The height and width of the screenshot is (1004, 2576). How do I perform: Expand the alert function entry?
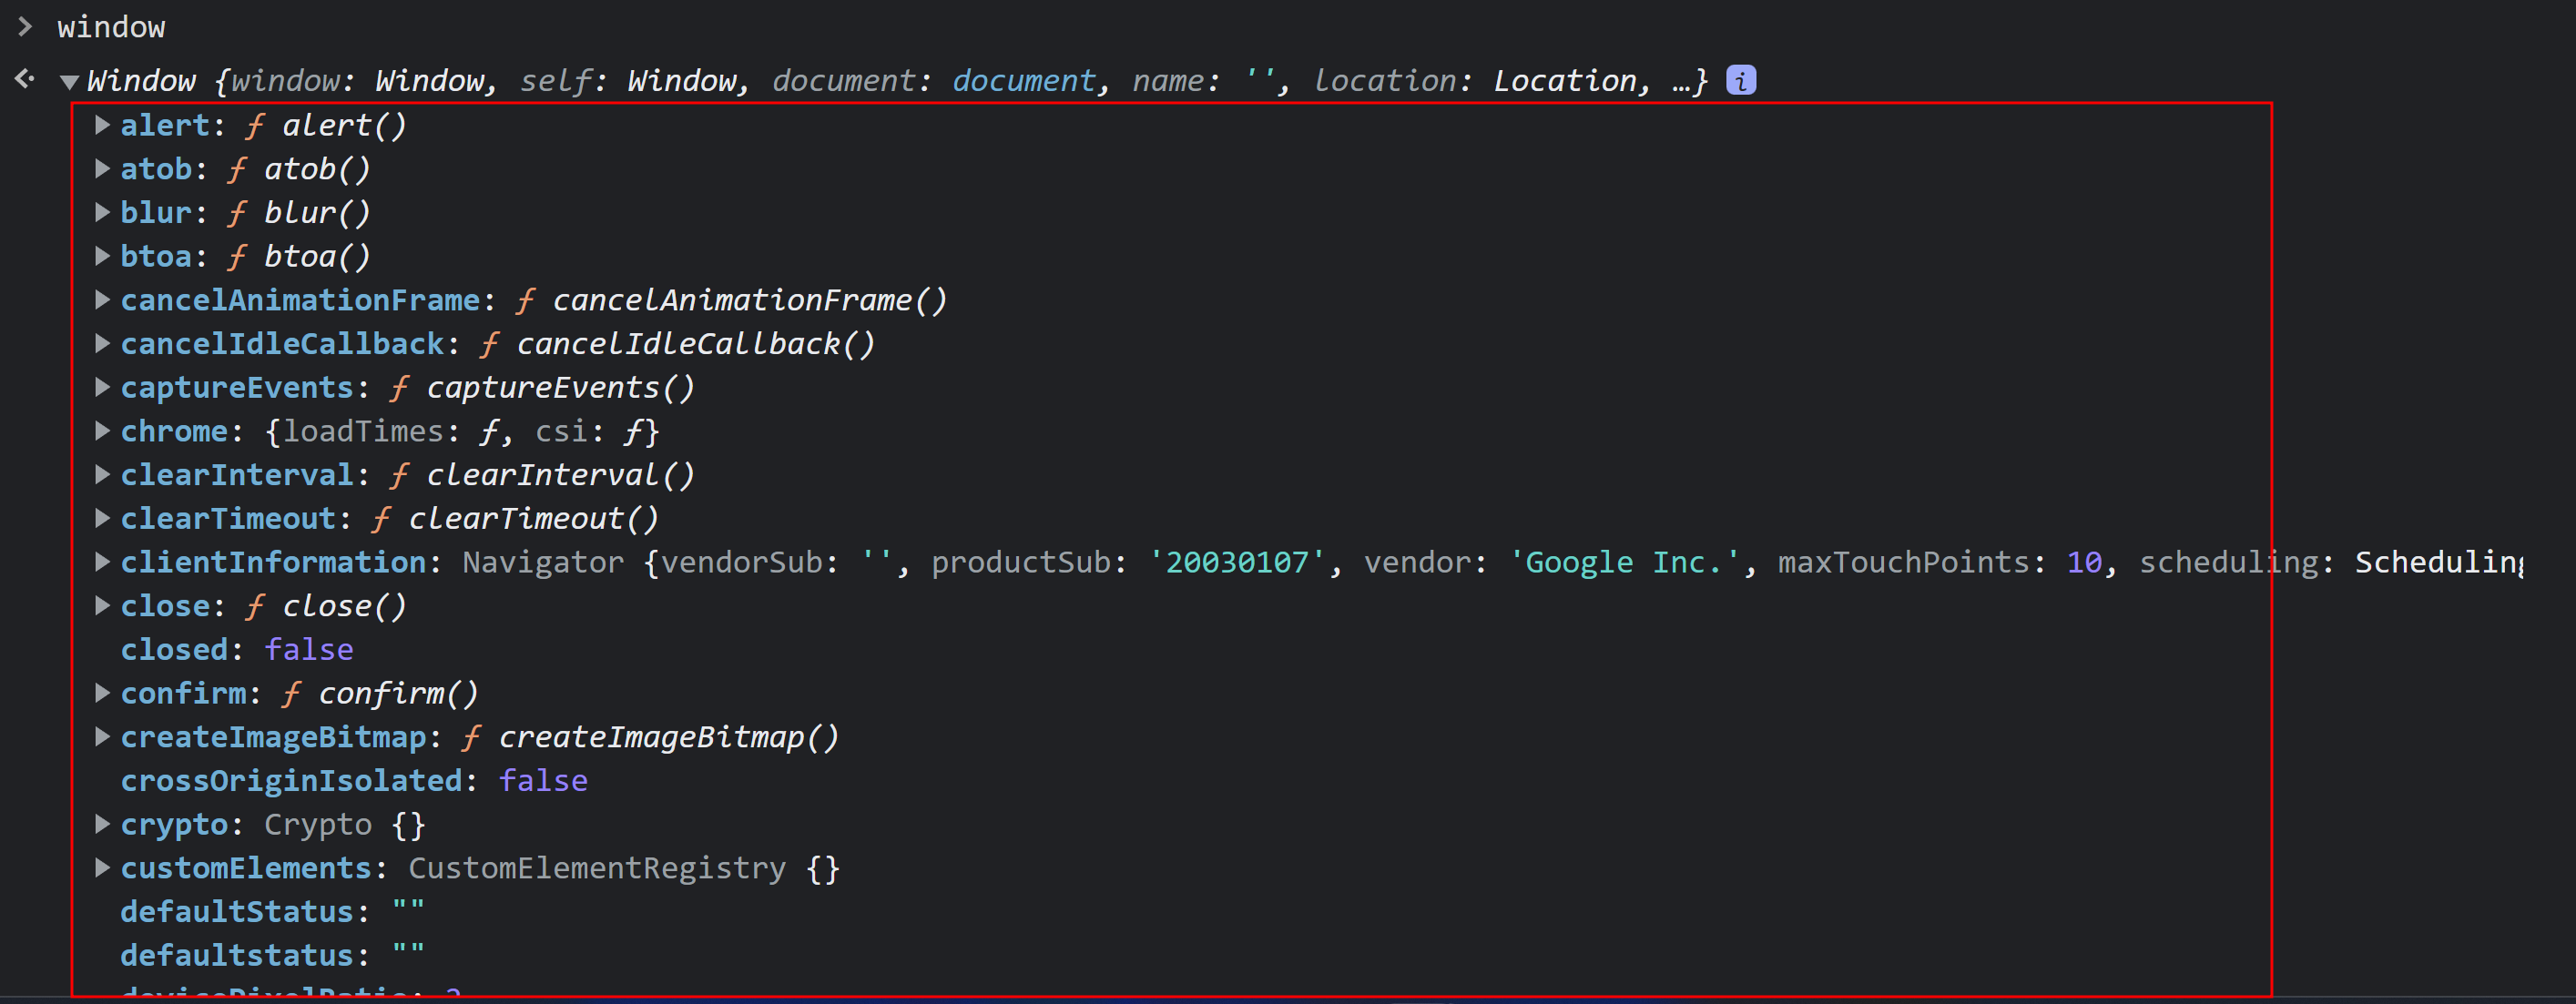[x=102, y=125]
